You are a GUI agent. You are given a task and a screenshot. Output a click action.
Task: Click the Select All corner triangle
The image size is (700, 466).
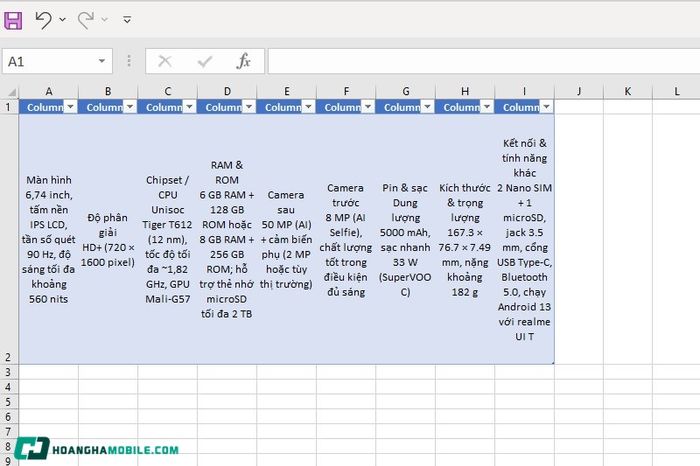pos(12,92)
